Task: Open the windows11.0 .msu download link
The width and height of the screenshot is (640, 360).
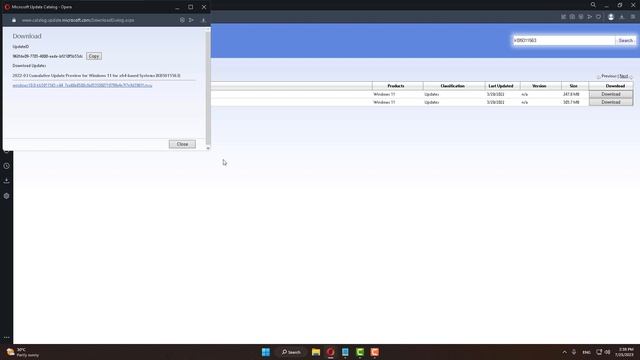Action: [82, 86]
